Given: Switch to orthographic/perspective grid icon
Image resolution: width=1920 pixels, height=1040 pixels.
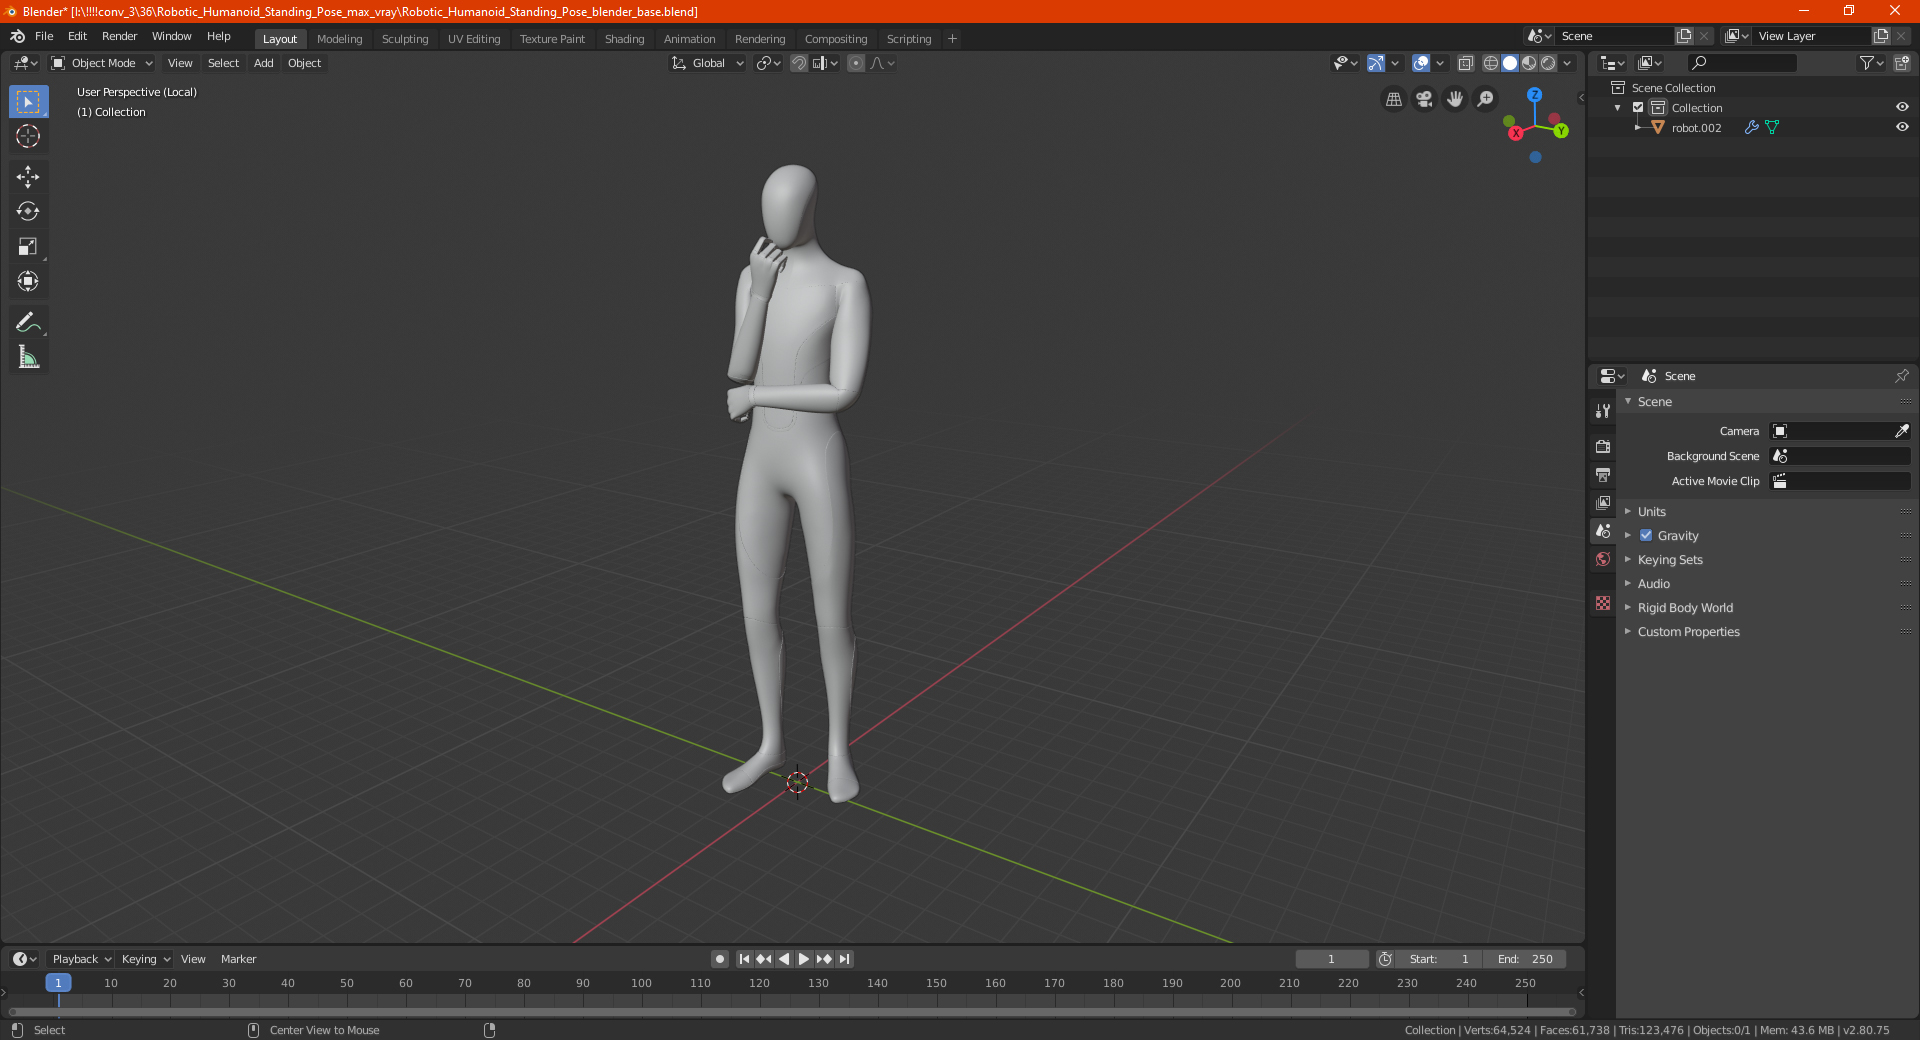Looking at the screenshot, I should pos(1393,99).
